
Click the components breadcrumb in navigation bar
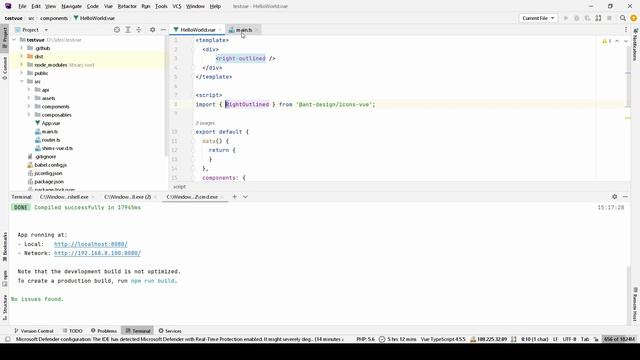[x=54, y=18]
